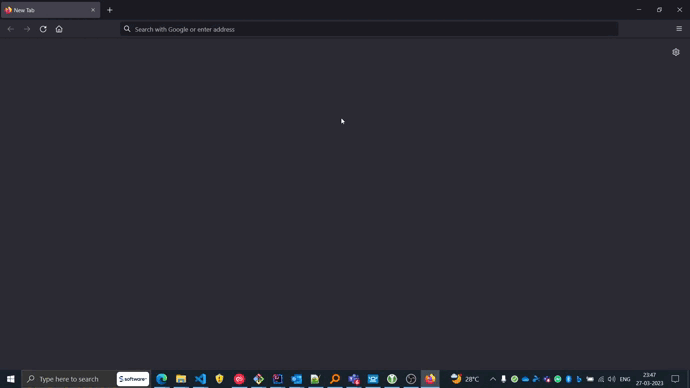The height and width of the screenshot is (388, 690).
Task: Open the notification center icon
Action: (675, 379)
